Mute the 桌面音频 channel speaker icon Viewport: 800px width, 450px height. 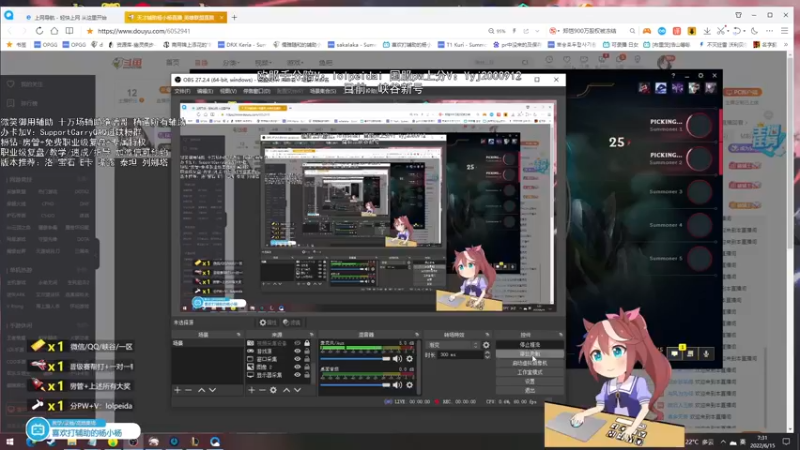(397, 385)
